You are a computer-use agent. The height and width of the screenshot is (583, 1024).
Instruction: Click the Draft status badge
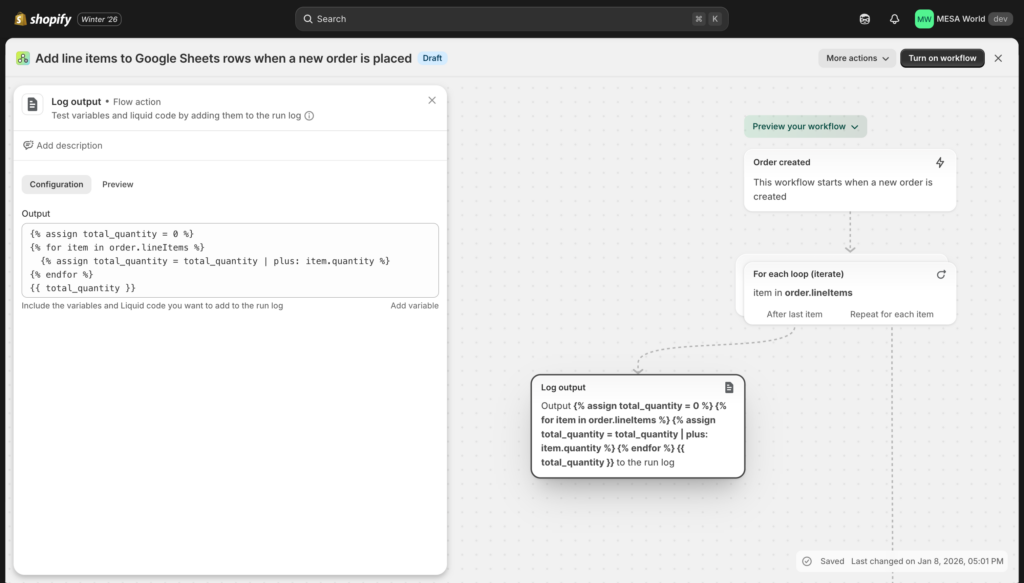[x=432, y=58]
